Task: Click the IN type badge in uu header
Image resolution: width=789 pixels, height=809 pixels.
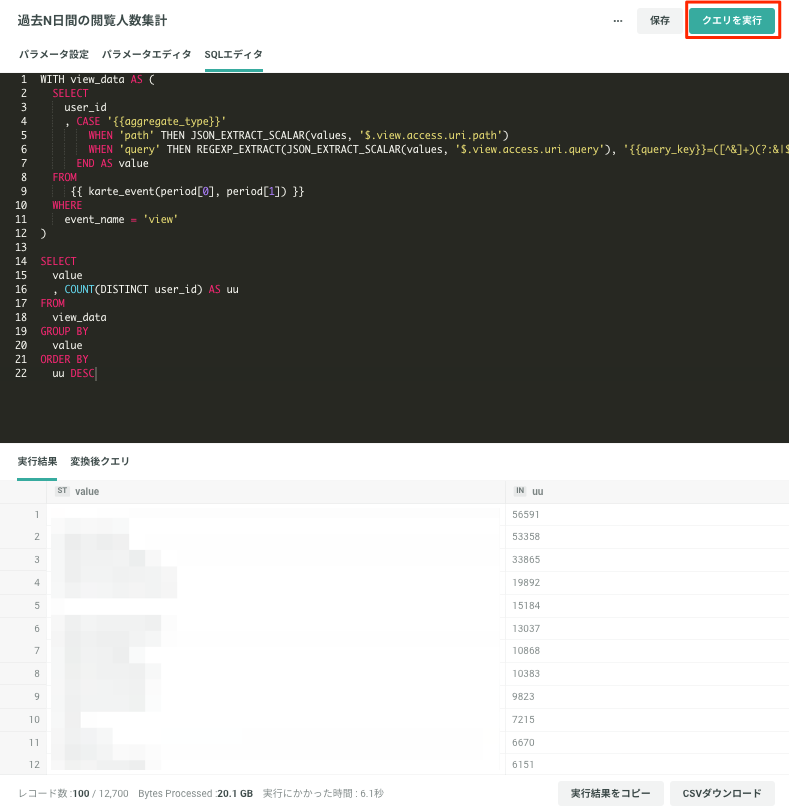Action: pos(520,491)
